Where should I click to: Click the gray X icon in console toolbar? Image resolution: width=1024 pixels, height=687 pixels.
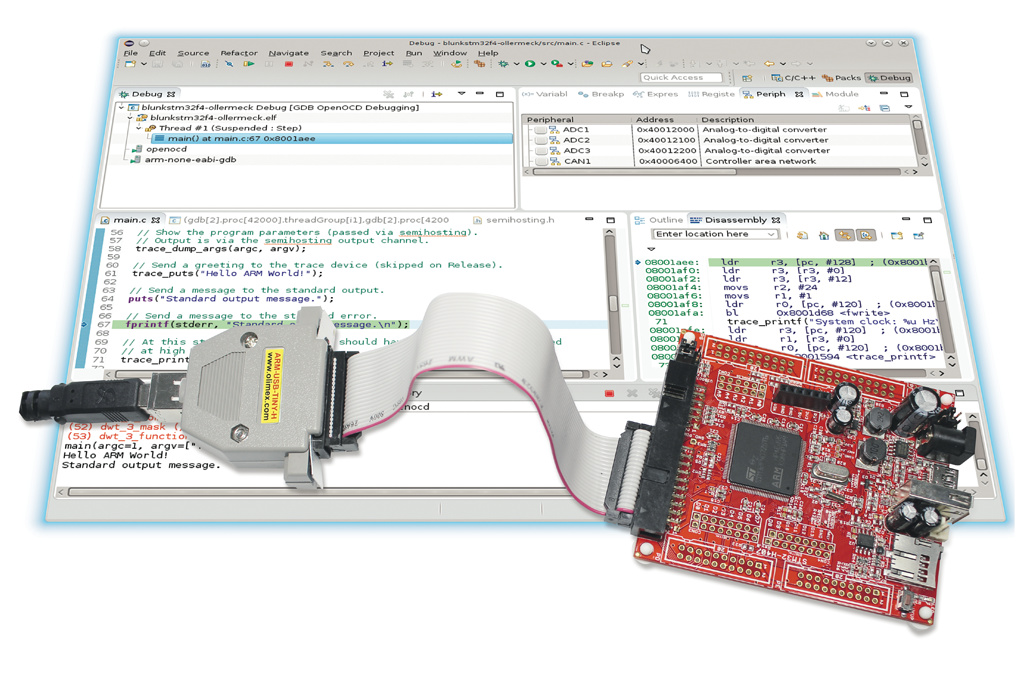632,393
